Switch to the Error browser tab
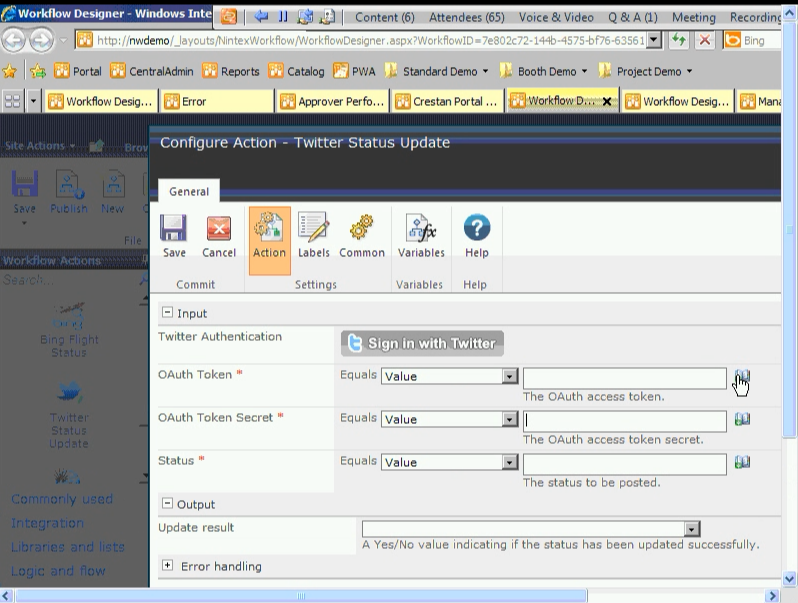 point(215,101)
